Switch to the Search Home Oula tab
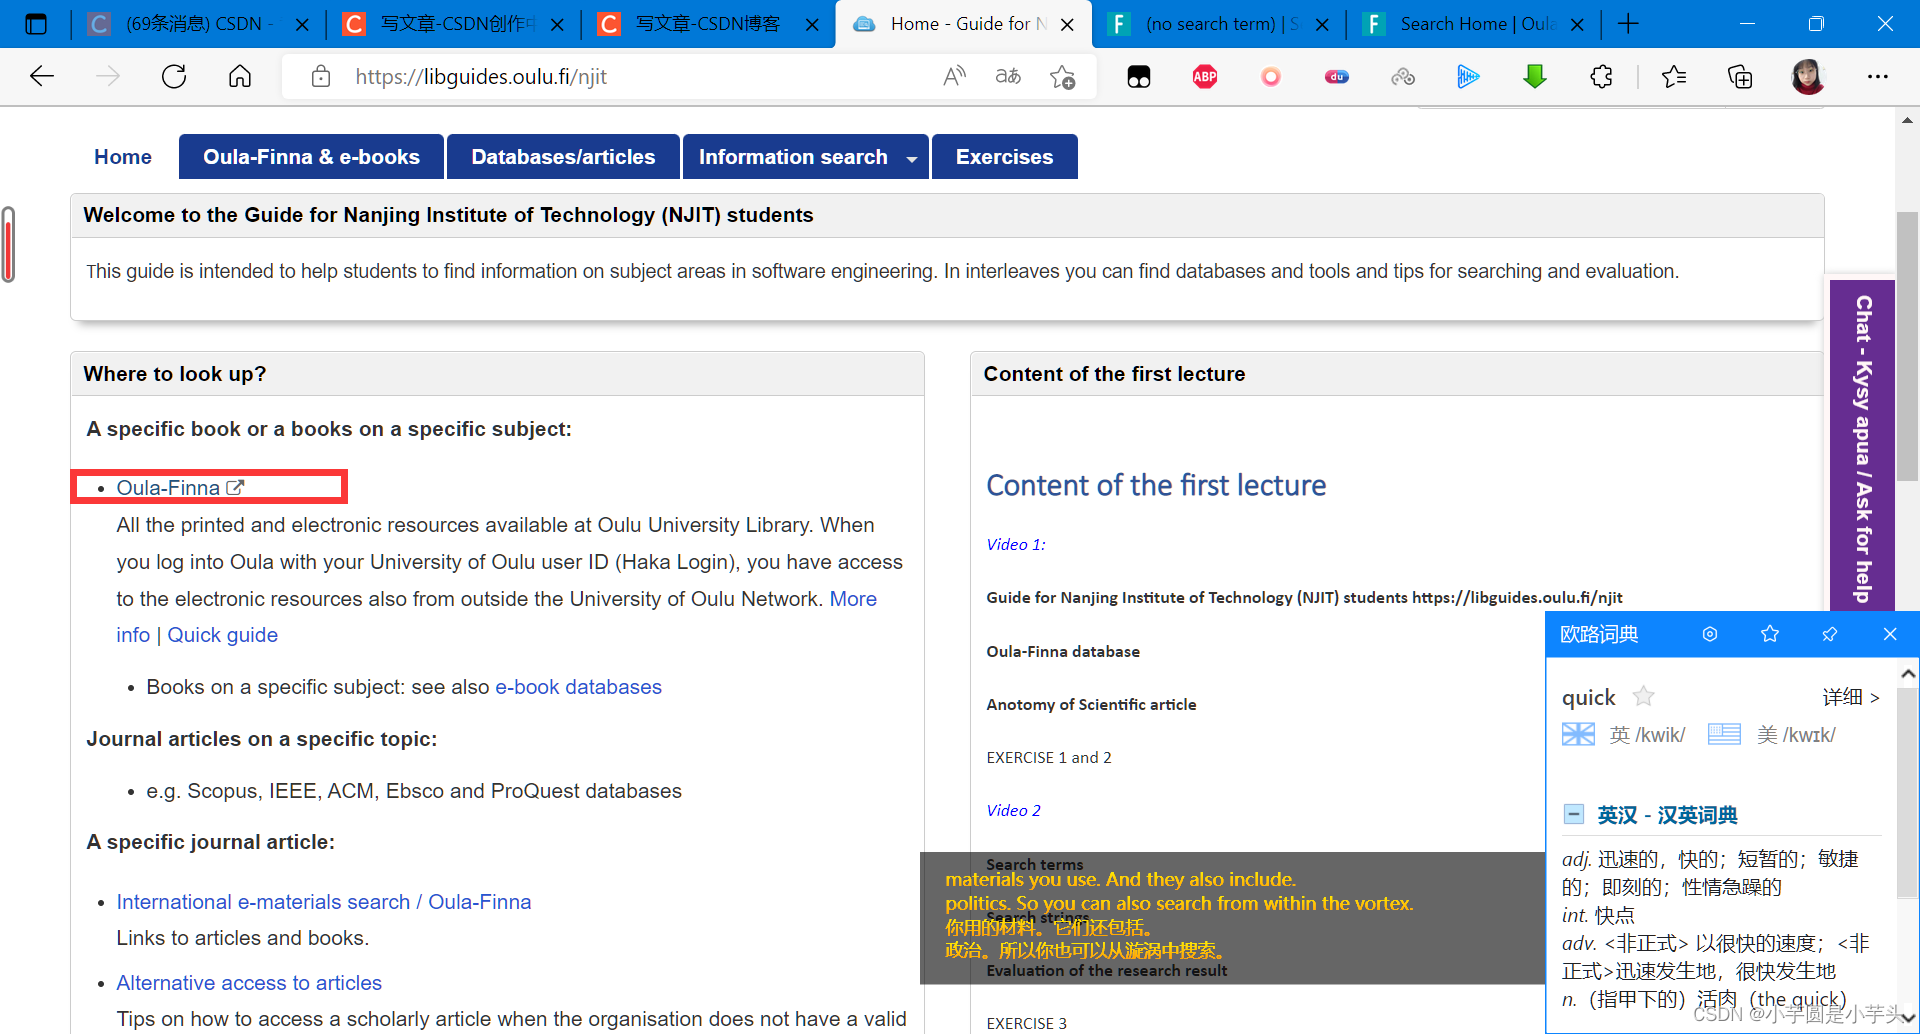This screenshot has width=1920, height=1034. click(1476, 24)
